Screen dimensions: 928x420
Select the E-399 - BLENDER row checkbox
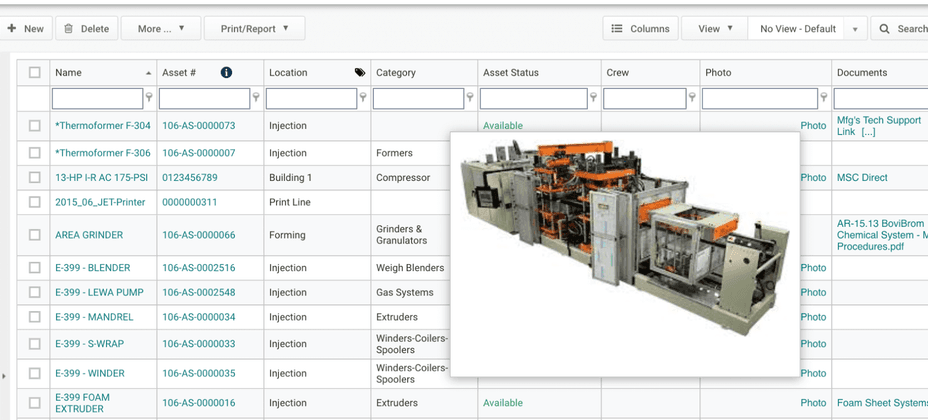[35, 268]
